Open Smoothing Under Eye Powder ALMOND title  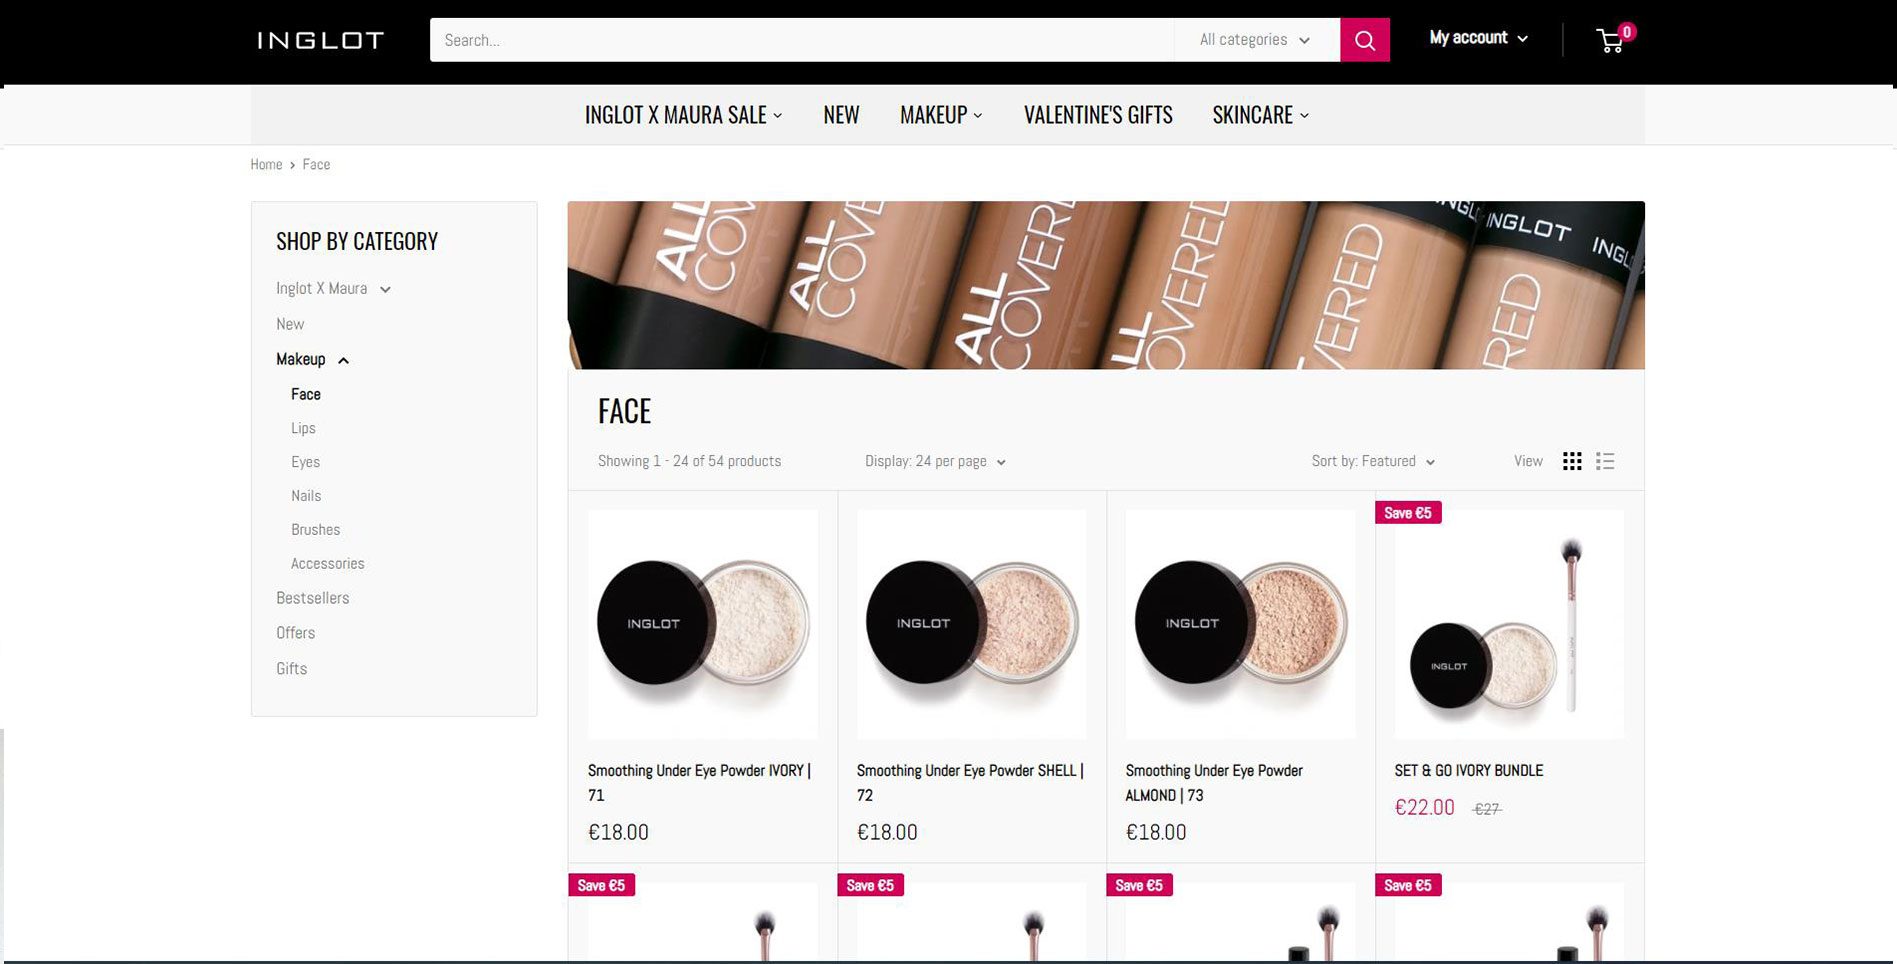pos(1214,783)
